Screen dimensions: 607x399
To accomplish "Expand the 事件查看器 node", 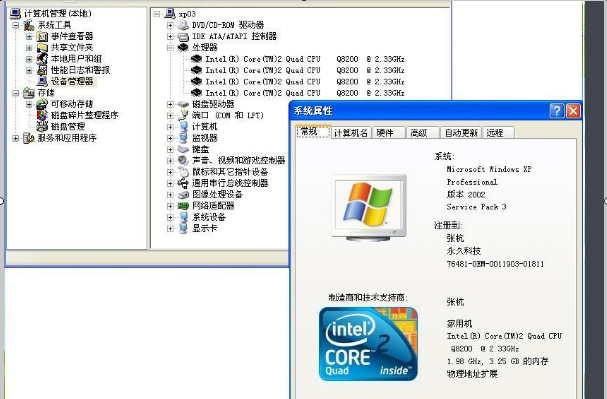I will click(x=29, y=37).
